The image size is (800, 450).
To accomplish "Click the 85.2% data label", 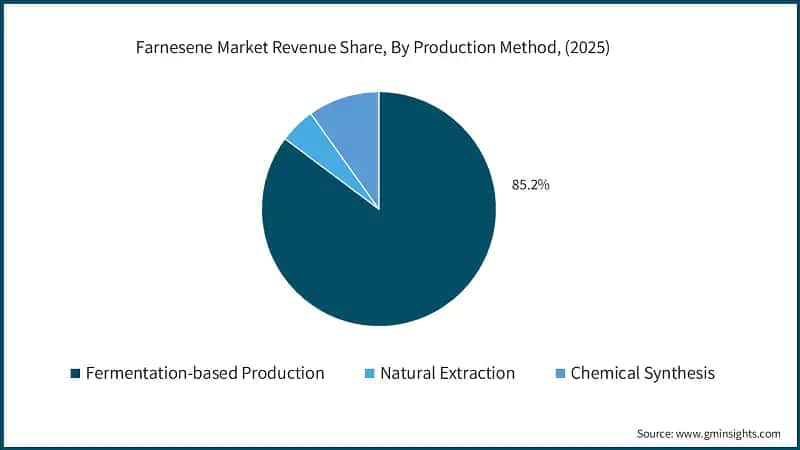I will [x=531, y=185].
